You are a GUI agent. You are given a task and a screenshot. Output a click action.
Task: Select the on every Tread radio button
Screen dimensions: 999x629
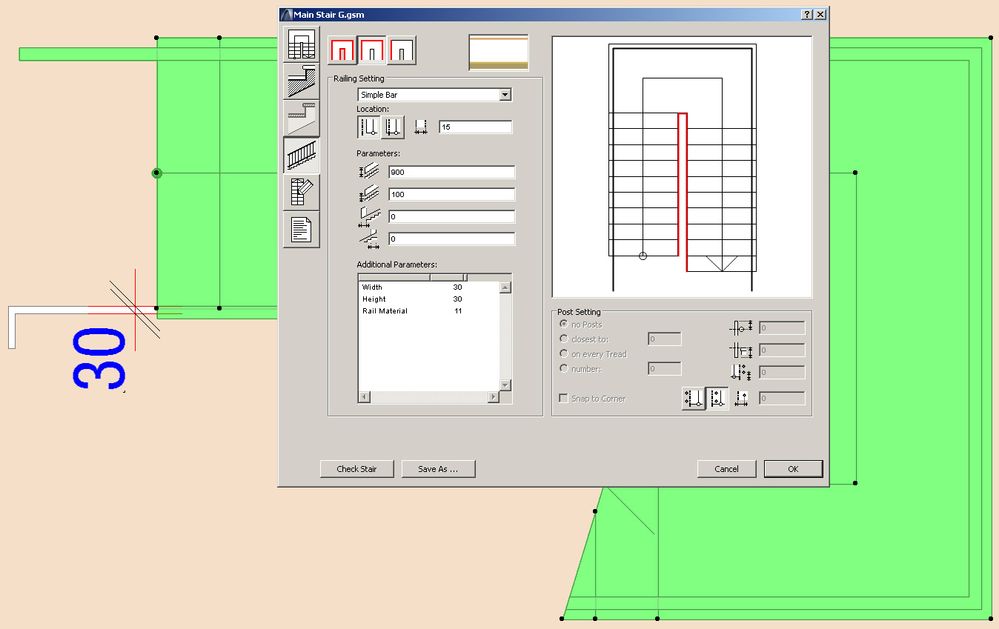(x=564, y=354)
